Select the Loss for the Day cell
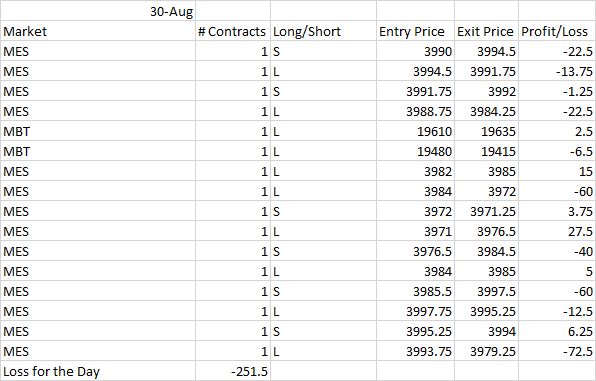Image resolution: width=596 pixels, height=381 pixels. pos(98,371)
